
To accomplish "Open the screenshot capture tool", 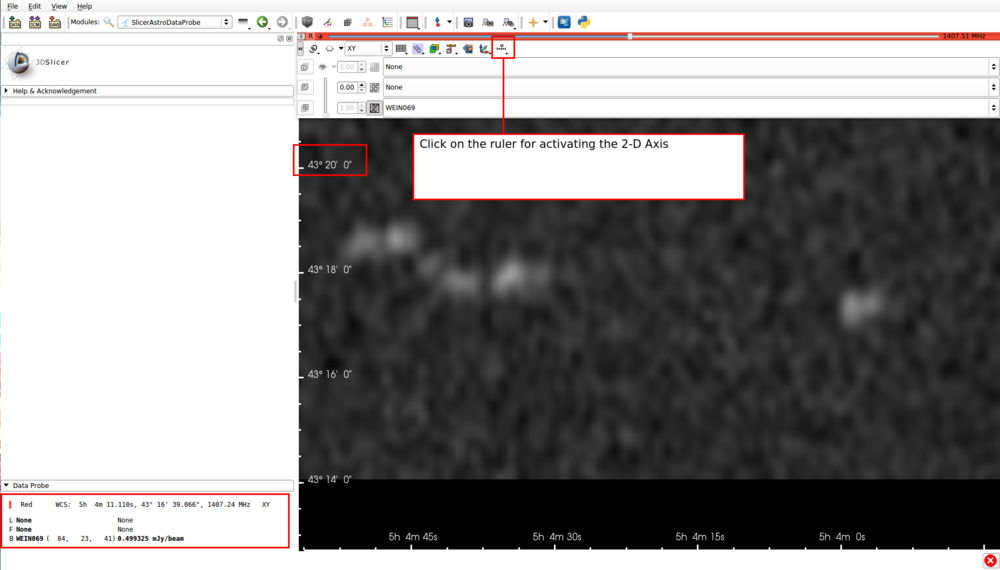I will click(x=468, y=22).
